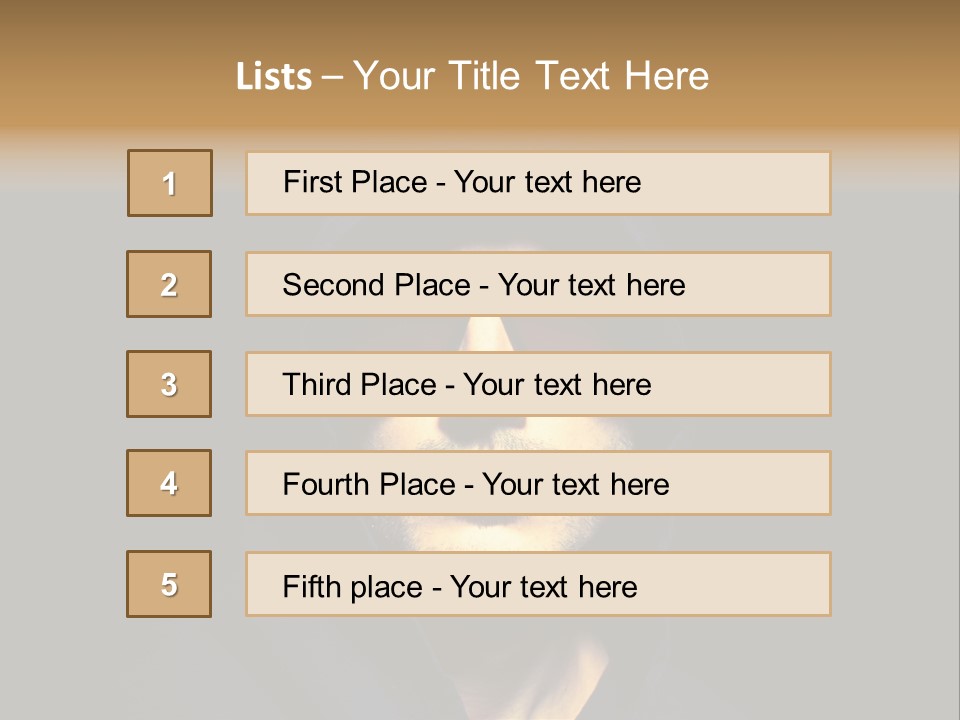Click the bold word Lists in title
Image resolution: width=960 pixels, height=720 pixels.
pyautogui.click(x=274, y=77)
